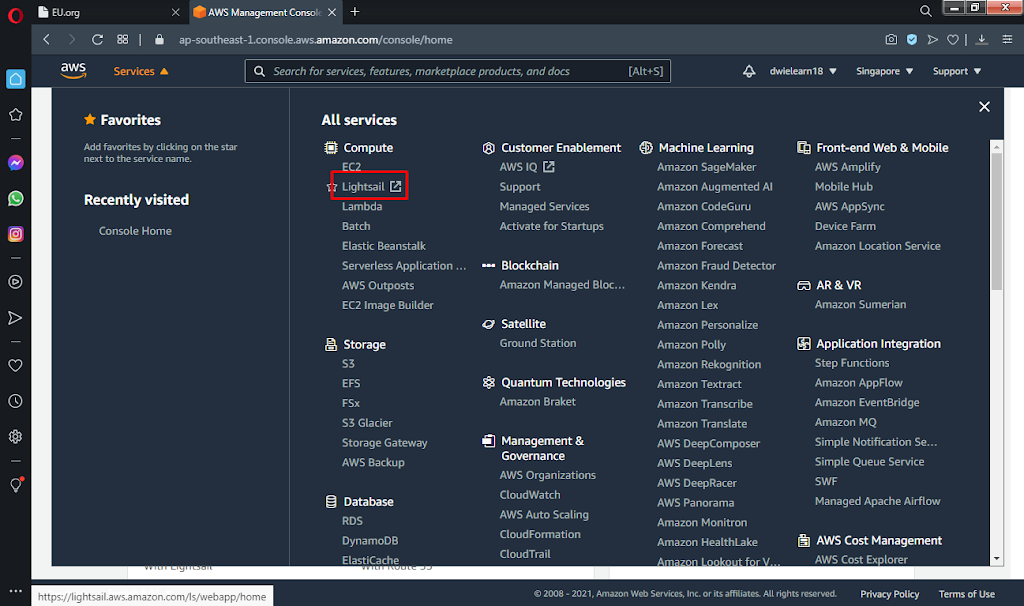Open AWS IQ external link

tap(526, 167)
